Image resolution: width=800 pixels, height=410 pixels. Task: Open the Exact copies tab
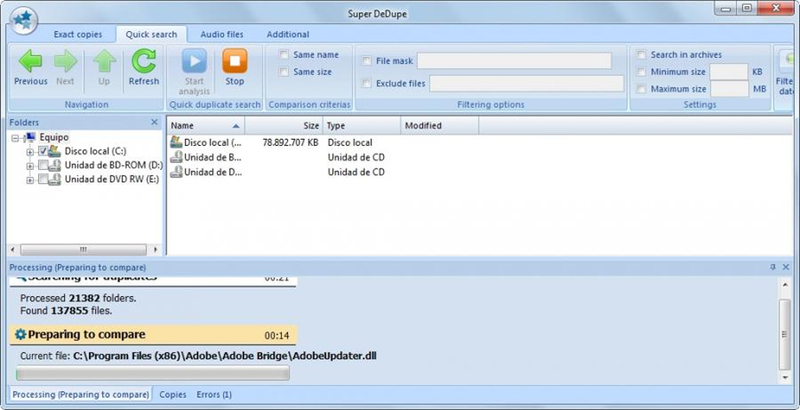78,34
